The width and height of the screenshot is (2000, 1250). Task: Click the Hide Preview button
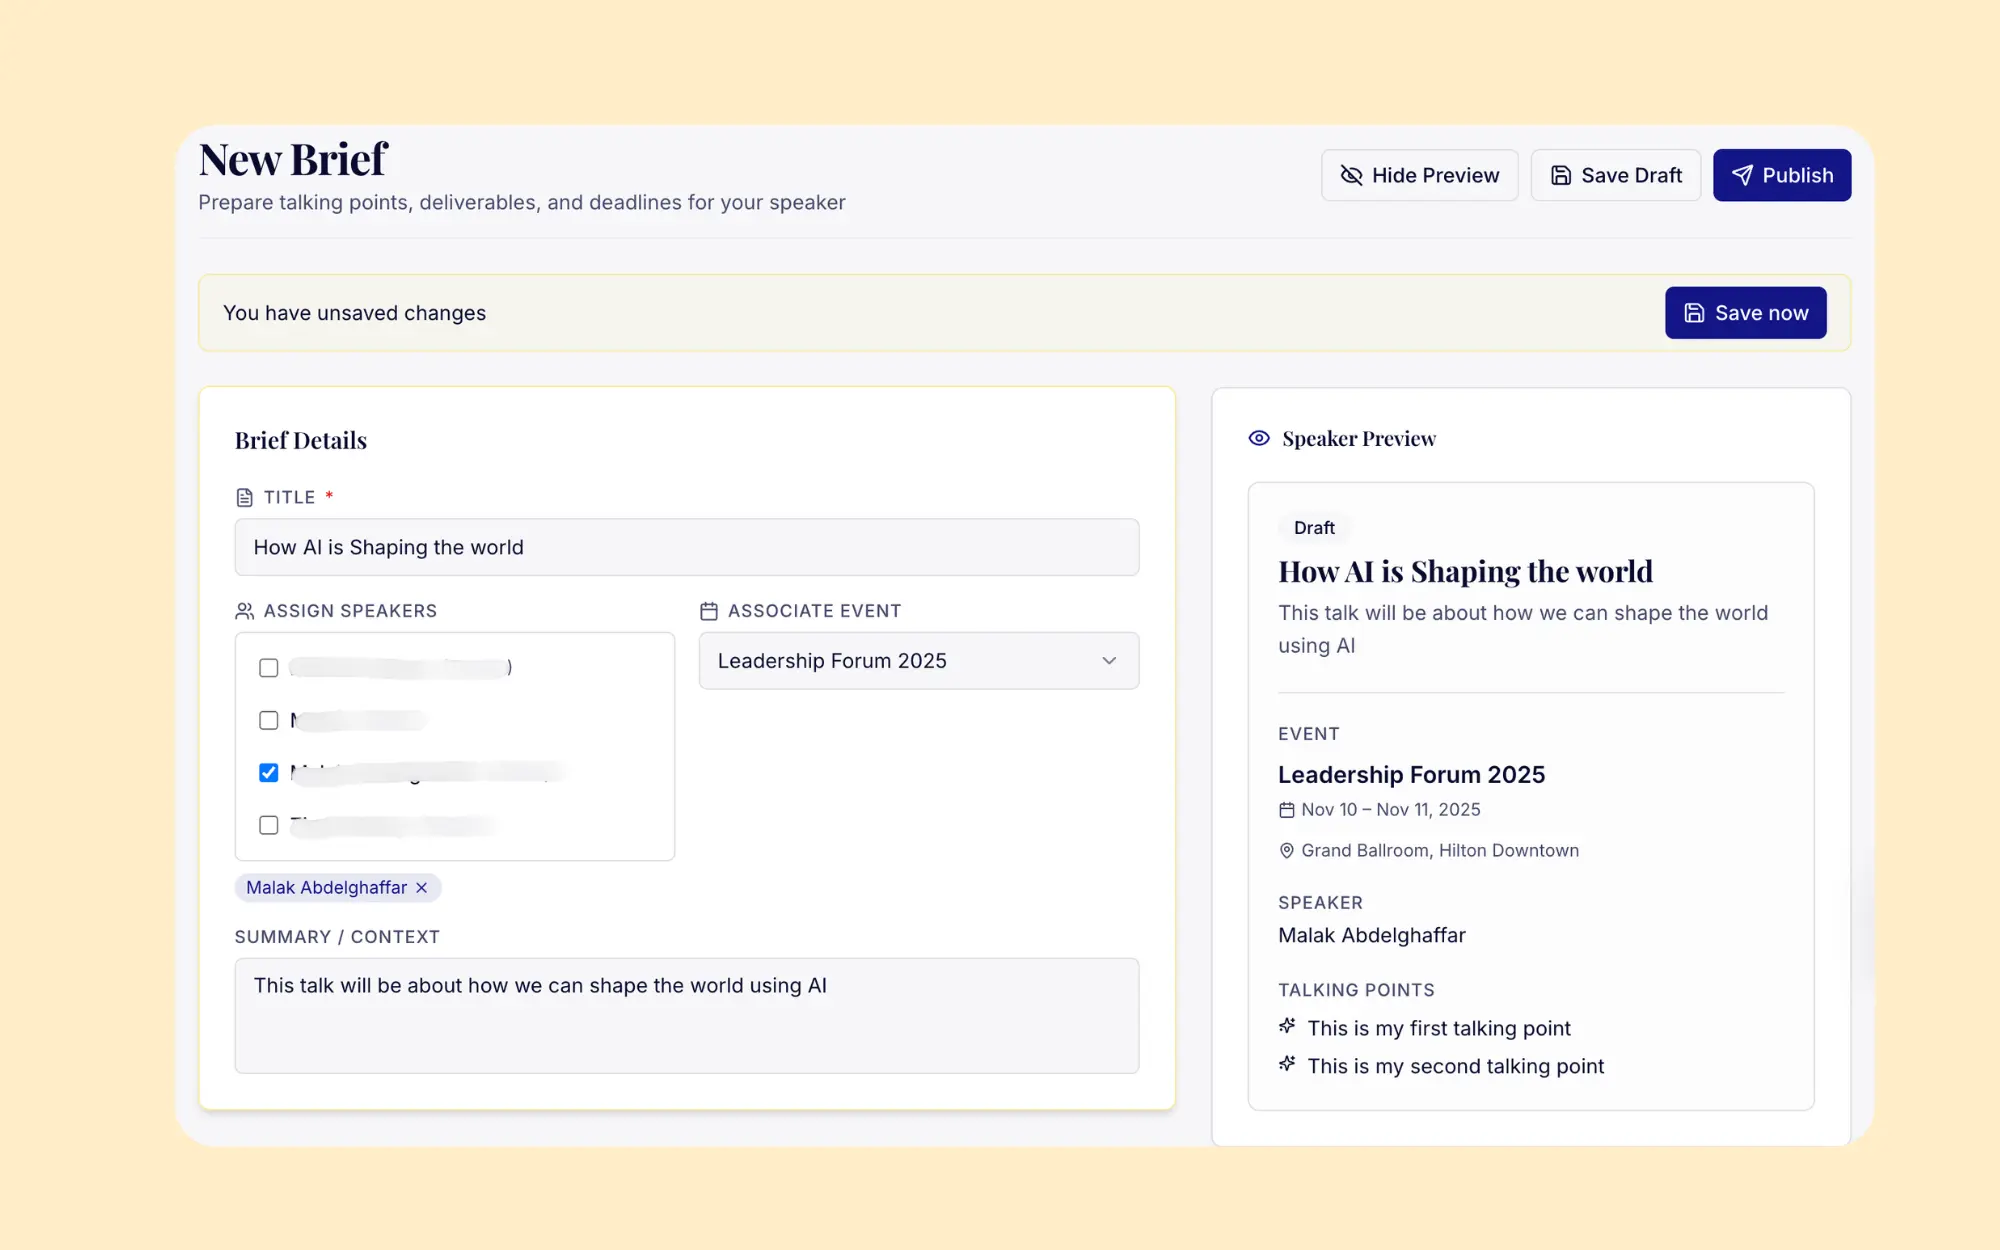pyautogui.click(x=1419, y=175)
